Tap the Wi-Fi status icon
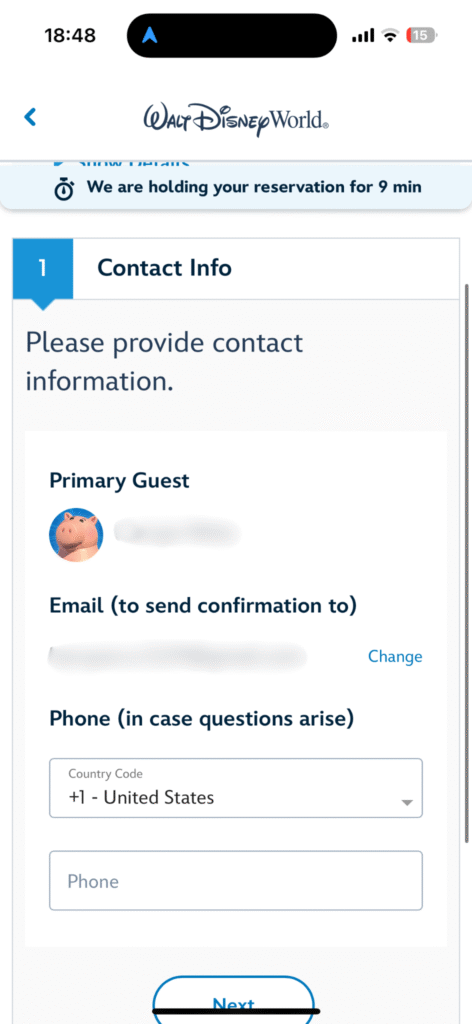 pyautogui.click(x=390, y=35)
